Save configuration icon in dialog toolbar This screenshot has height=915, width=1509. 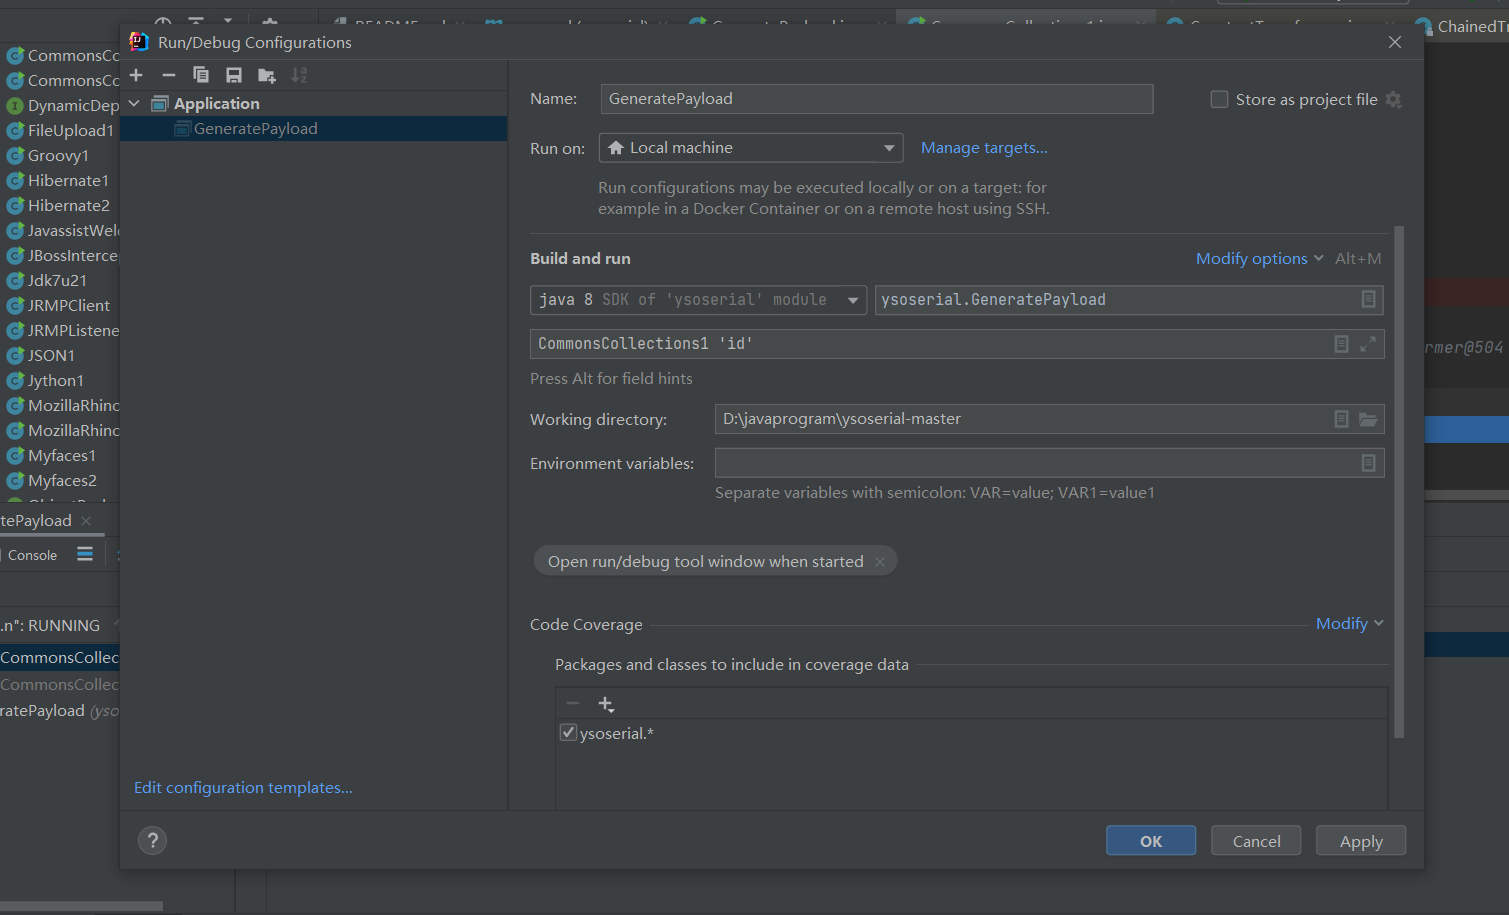[x=234, y=75]
